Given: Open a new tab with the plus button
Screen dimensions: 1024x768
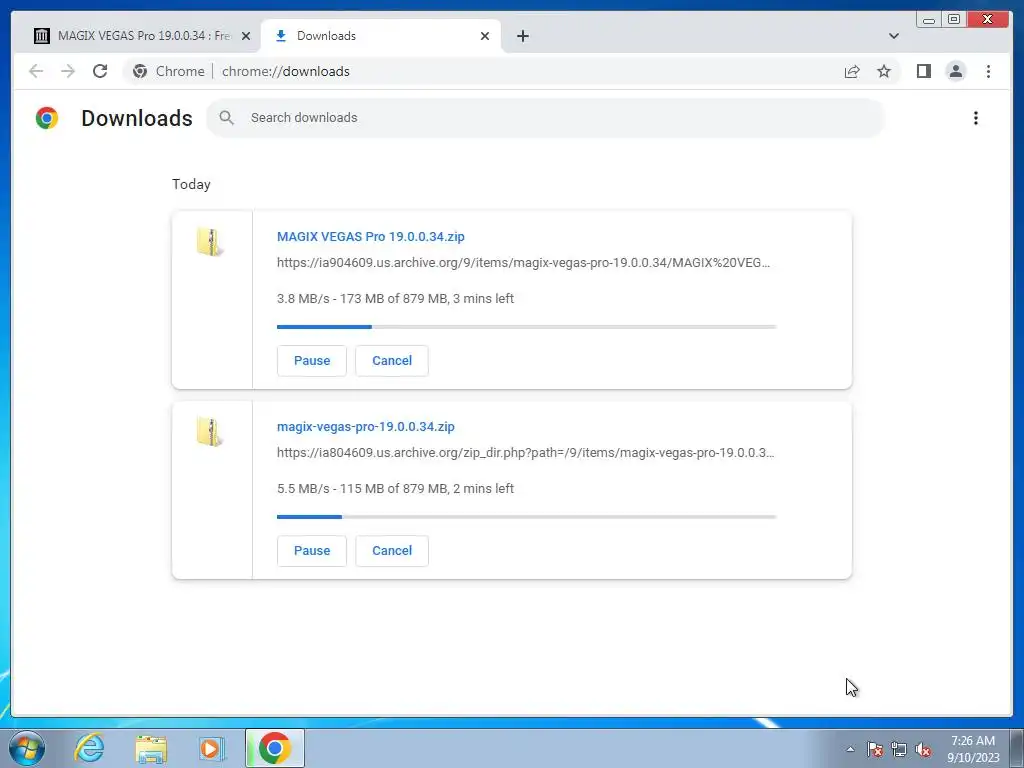Looking at the screenshot, I should tap(522, 36).
